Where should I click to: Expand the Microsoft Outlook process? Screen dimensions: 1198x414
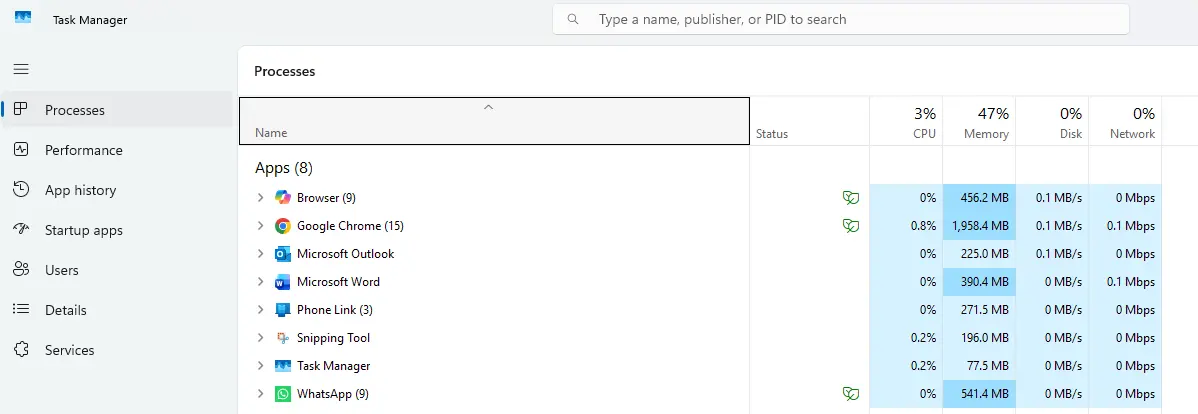pyautogui.click(x=260, y=254)
